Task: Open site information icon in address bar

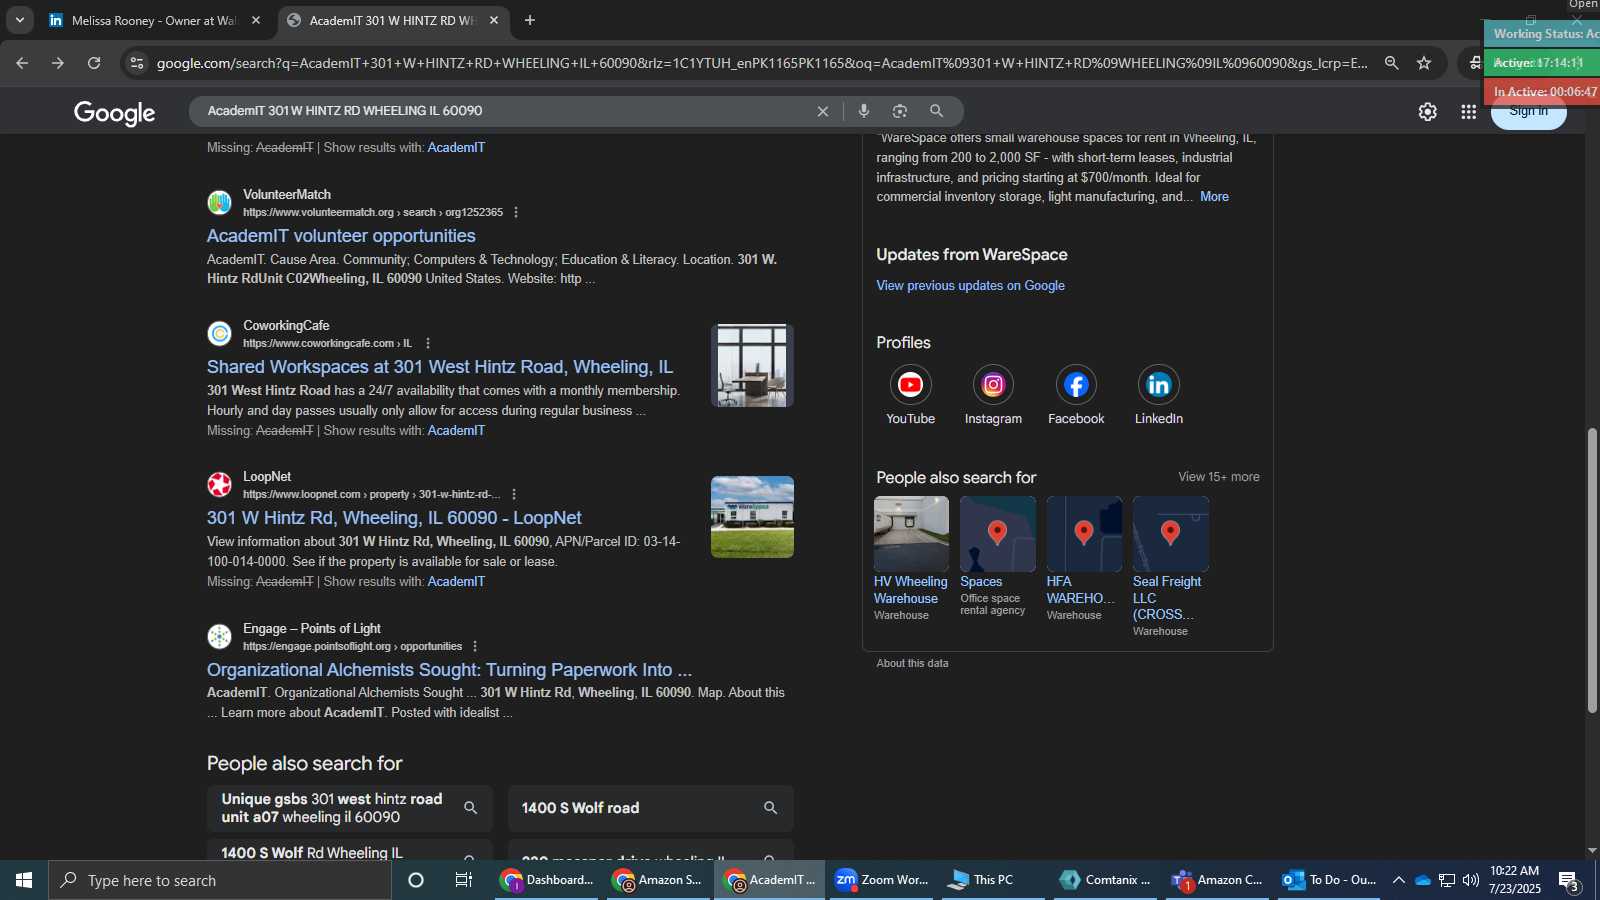Action: point(137,63)
